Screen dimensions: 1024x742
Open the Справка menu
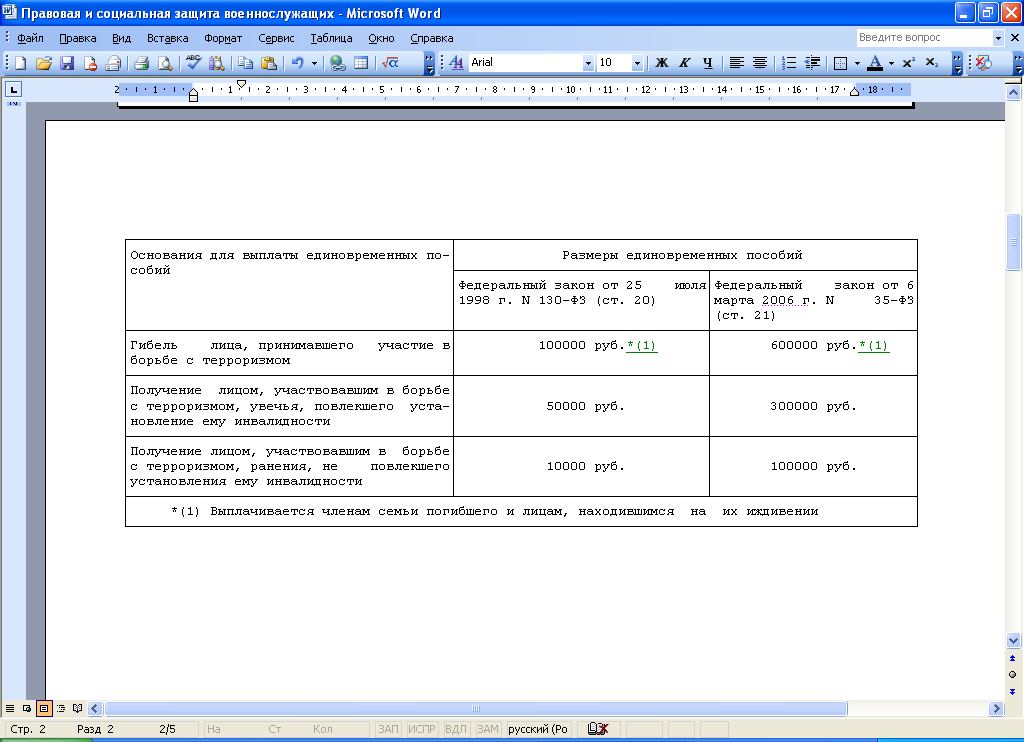point(432,38)
